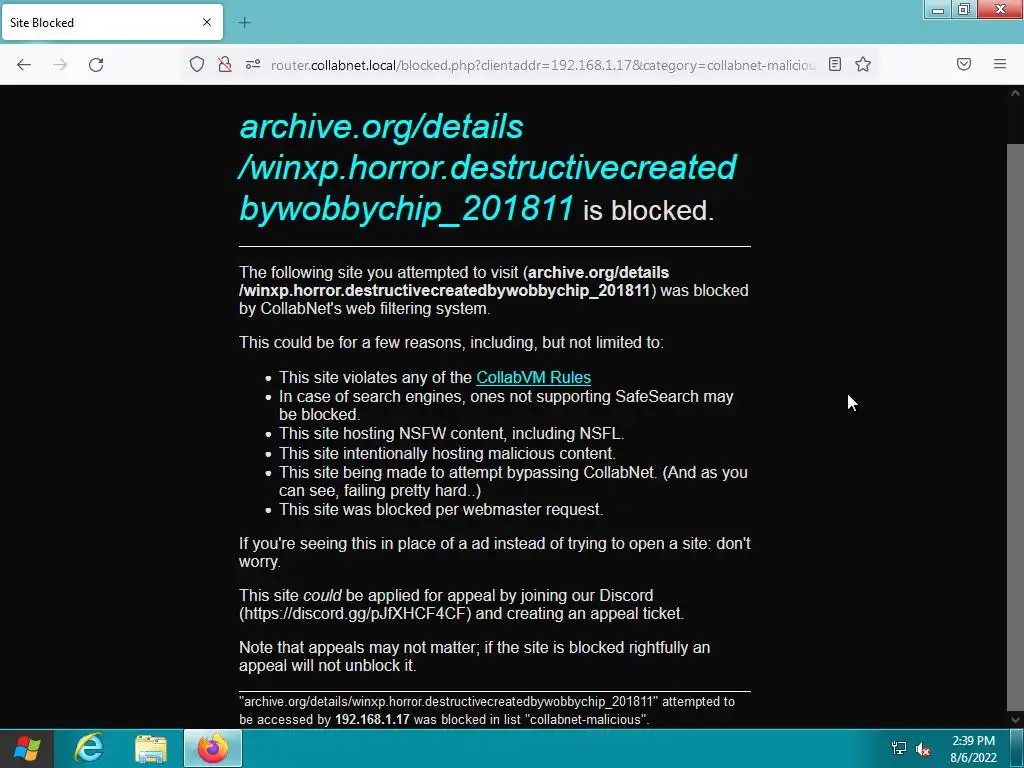1024x768 pixels.
Task: Click the insecure connection padlock icon
Action: click(x=225, y=65)
